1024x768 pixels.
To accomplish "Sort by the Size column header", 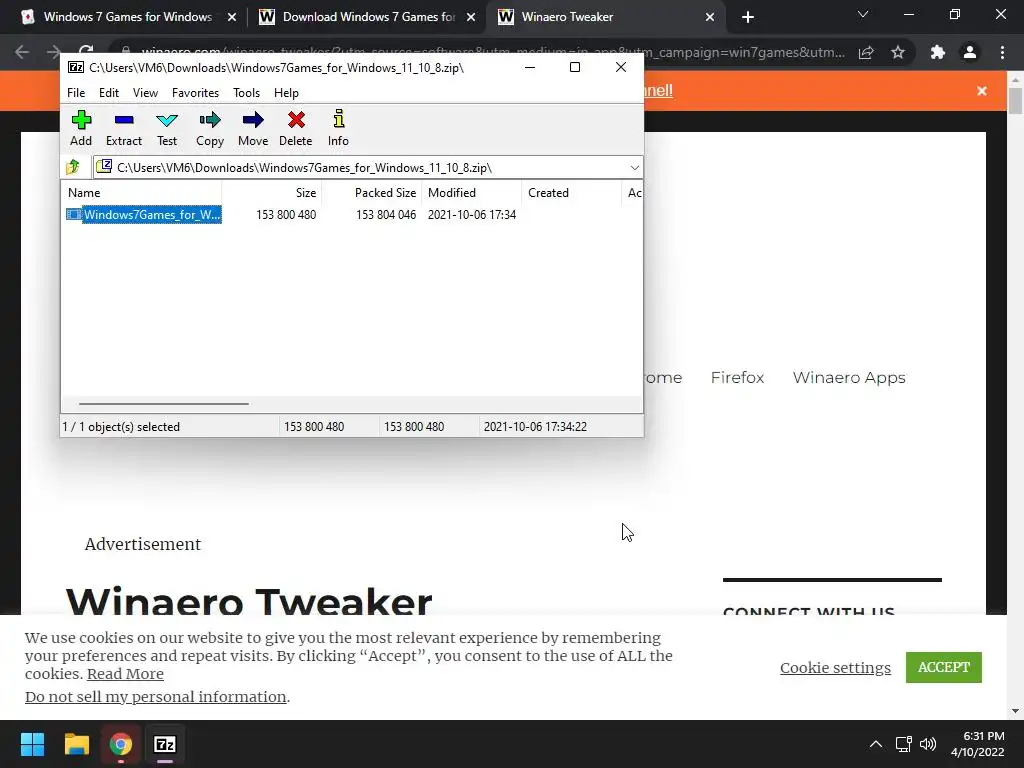I will click(x=271, y=193).
